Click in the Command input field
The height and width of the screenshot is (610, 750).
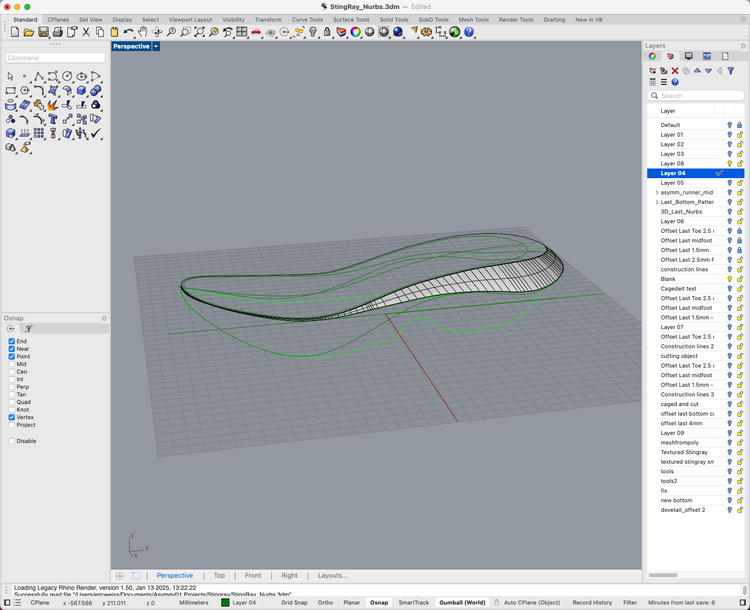pos(55,58)
